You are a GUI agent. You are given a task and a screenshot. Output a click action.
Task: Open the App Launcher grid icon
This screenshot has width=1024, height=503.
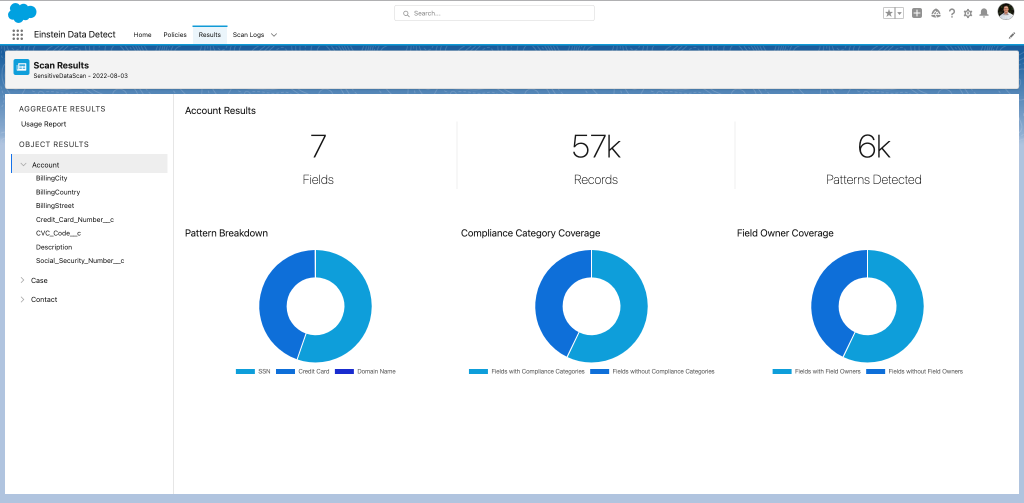click(x=18, y=35)
